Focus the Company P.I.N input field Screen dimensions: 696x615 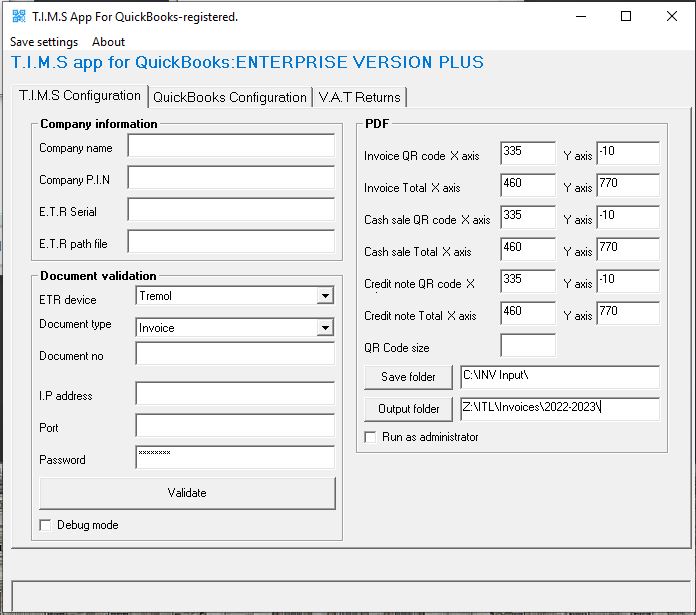coord(231,179)
